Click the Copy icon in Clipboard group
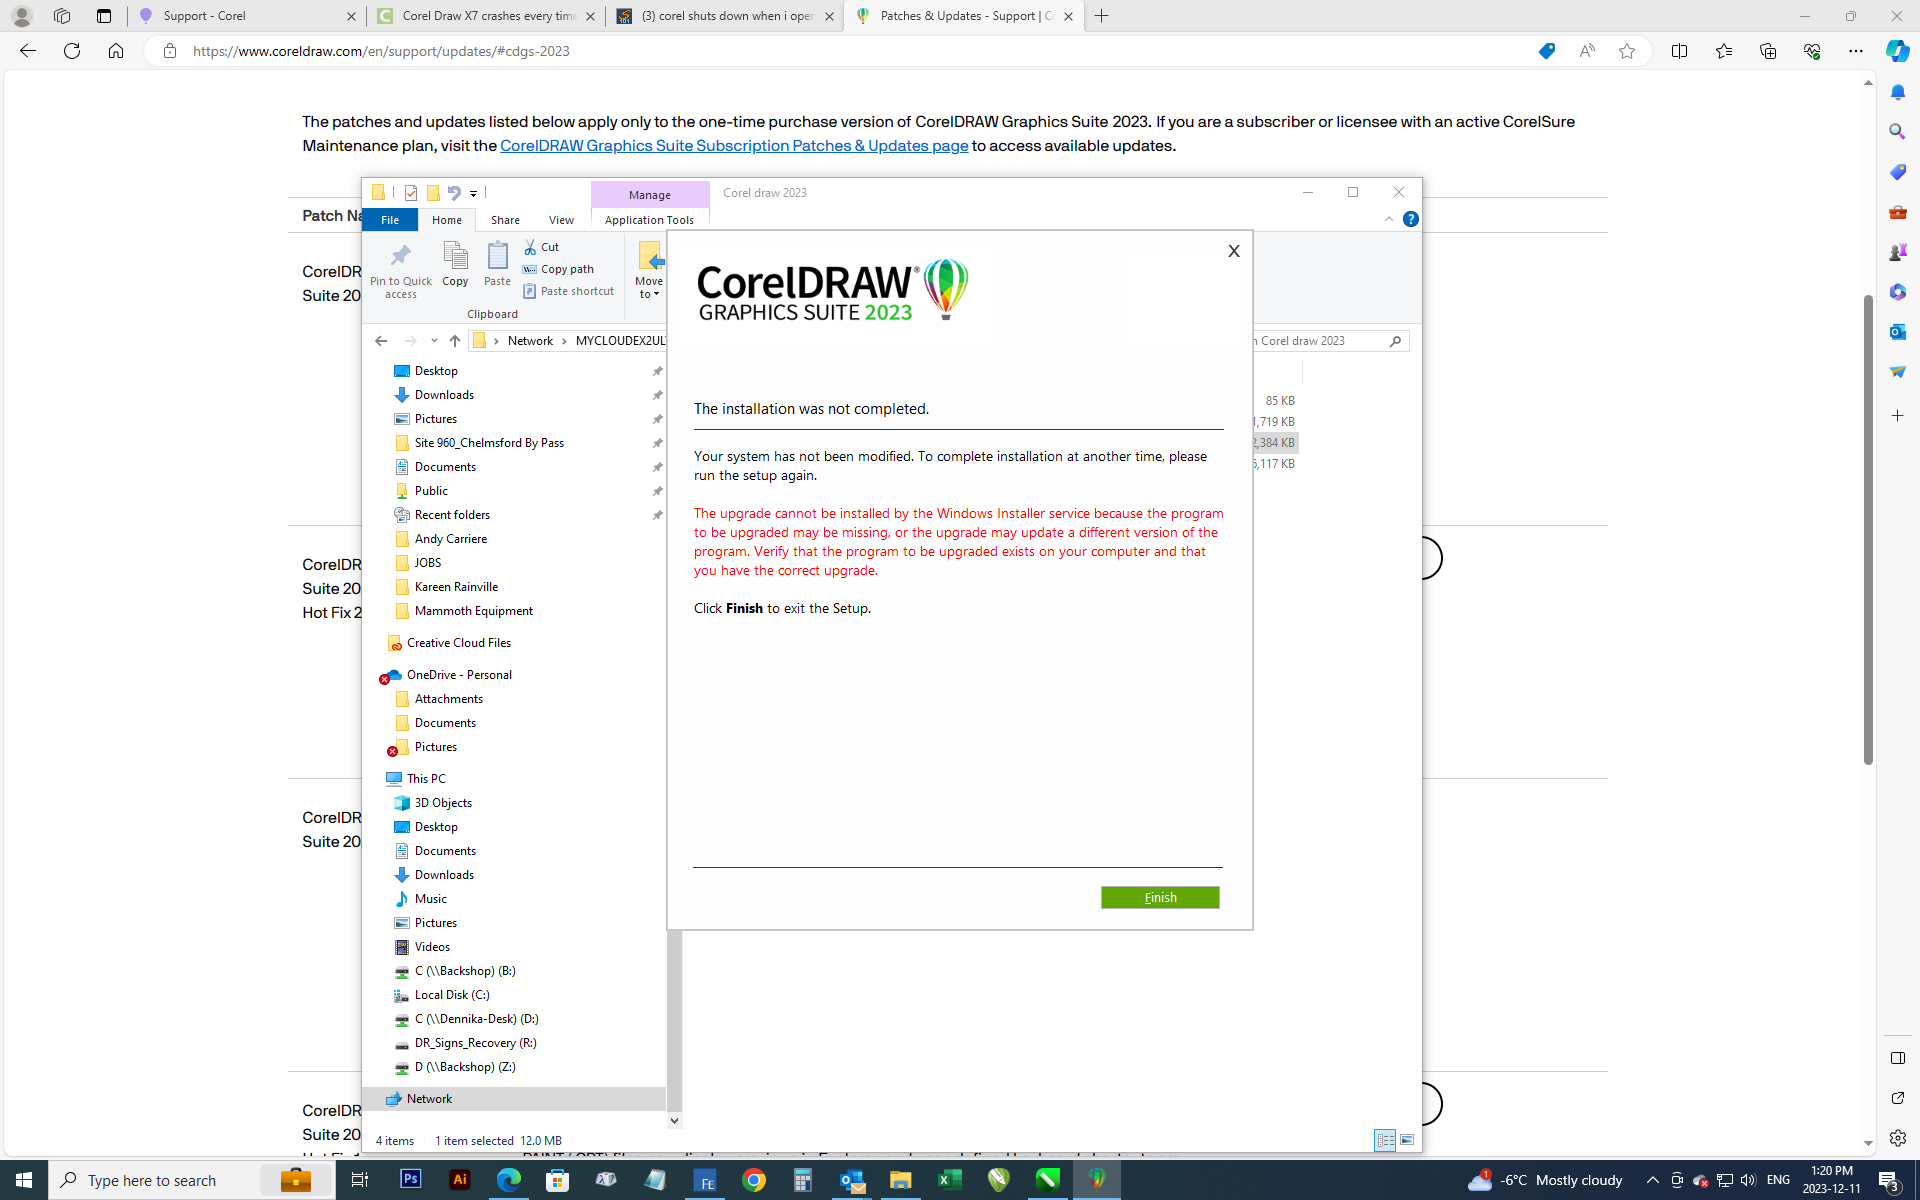Image resolution: width=1920 pixels, height=1200 pixels. click(x=455, y=265)
